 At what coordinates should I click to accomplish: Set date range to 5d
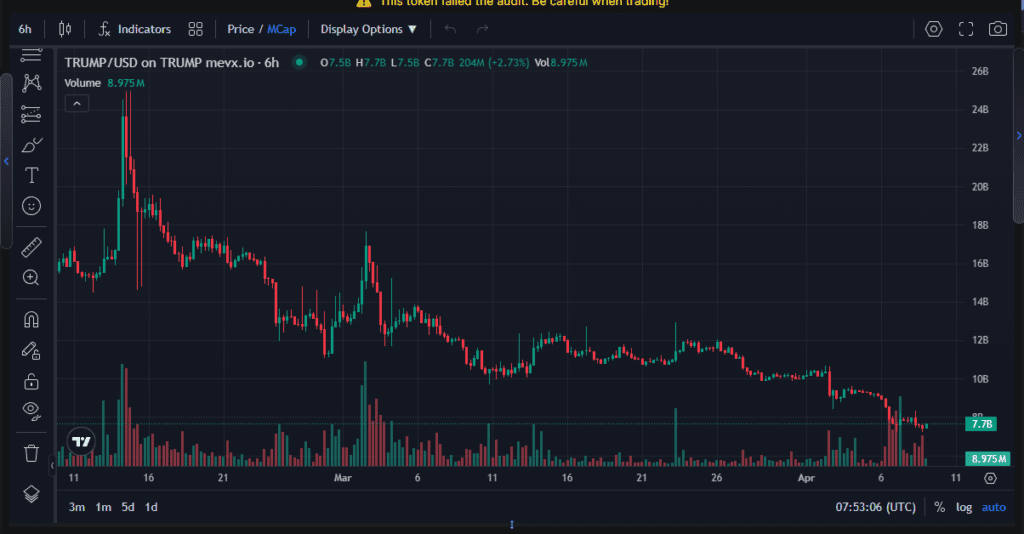coord(128,507)
